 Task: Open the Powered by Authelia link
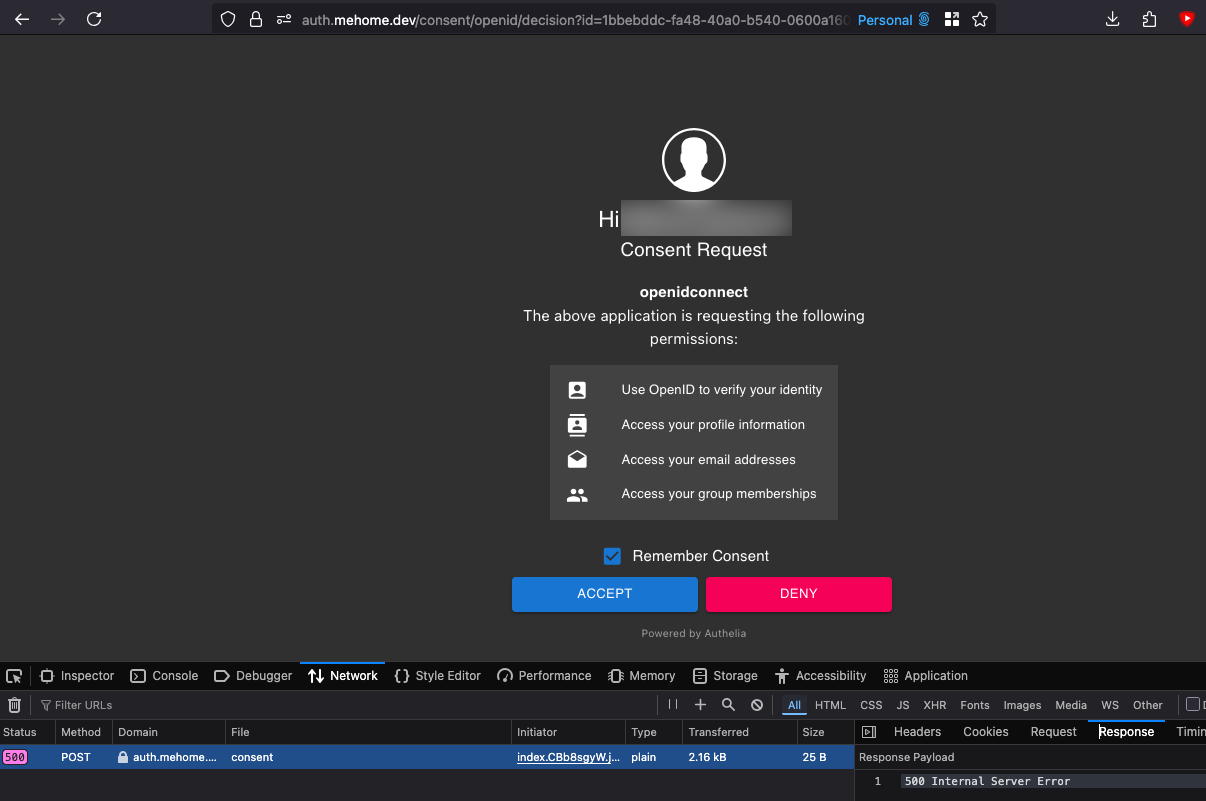[694, 633]
